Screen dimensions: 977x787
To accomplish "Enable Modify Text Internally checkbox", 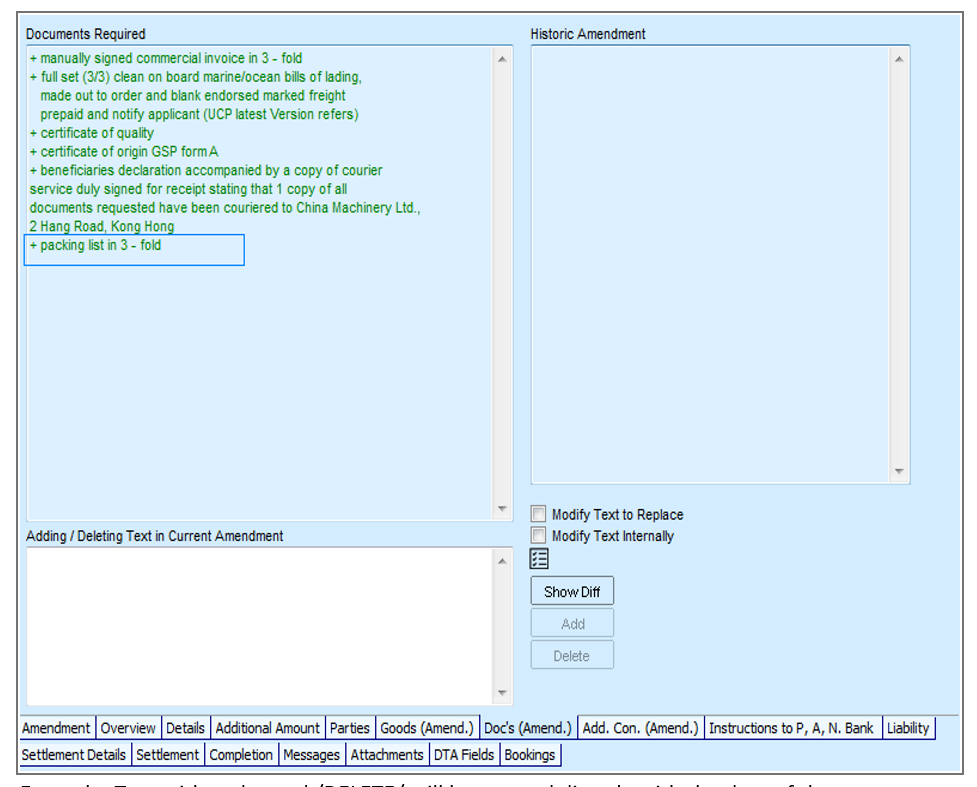I will (x=538, y=535).
